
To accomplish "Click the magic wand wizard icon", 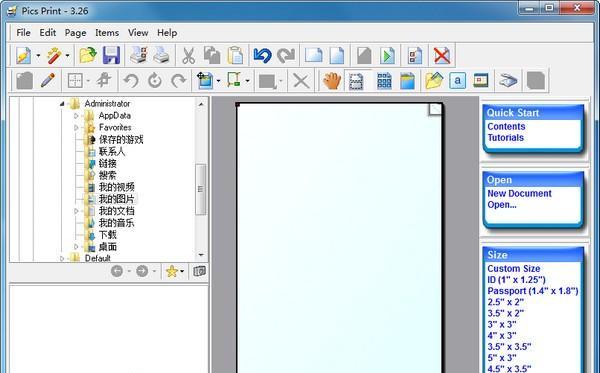I will 54,56.
